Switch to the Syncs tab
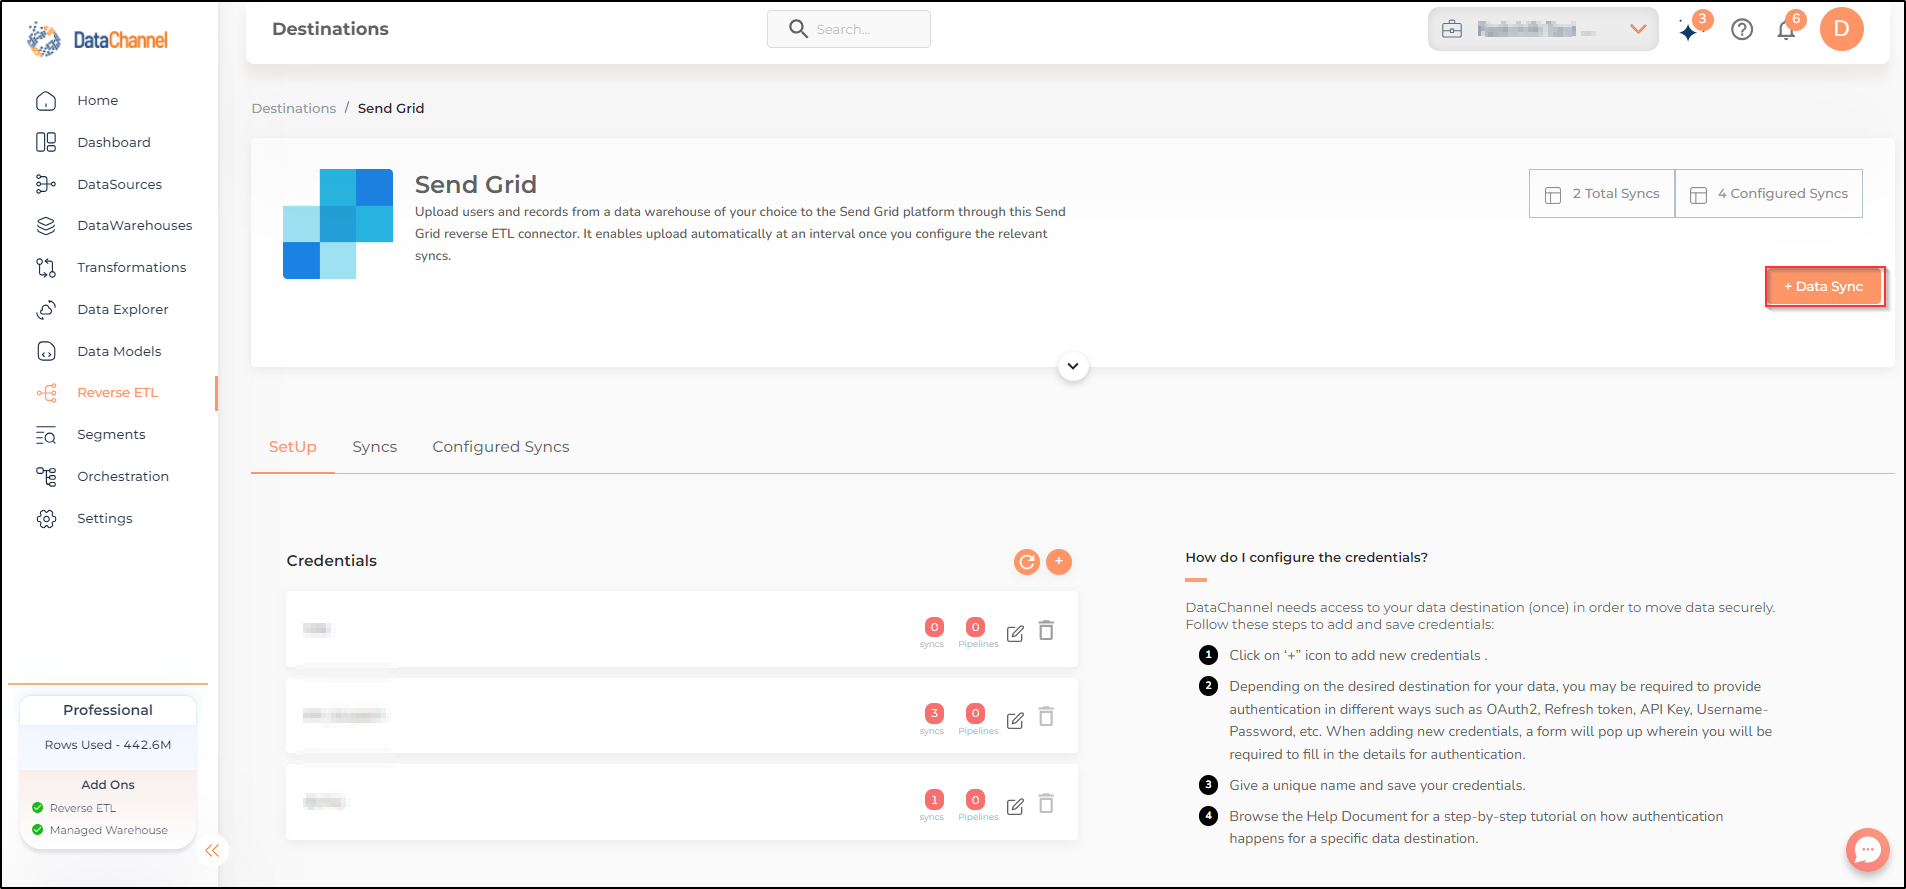Screen dimensions: 1906x889 (375, 447)
